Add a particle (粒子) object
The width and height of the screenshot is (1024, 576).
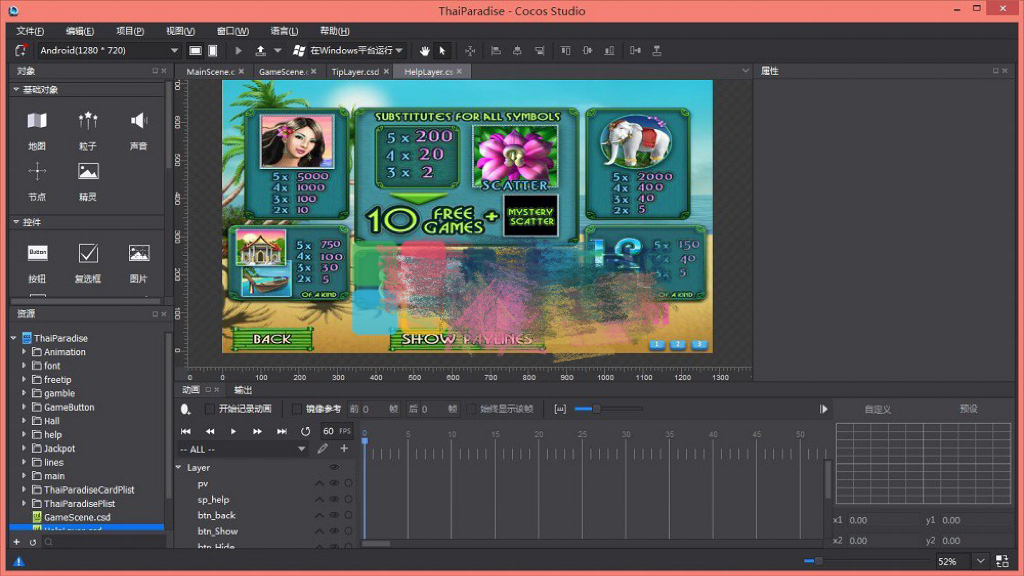point(88,121)
